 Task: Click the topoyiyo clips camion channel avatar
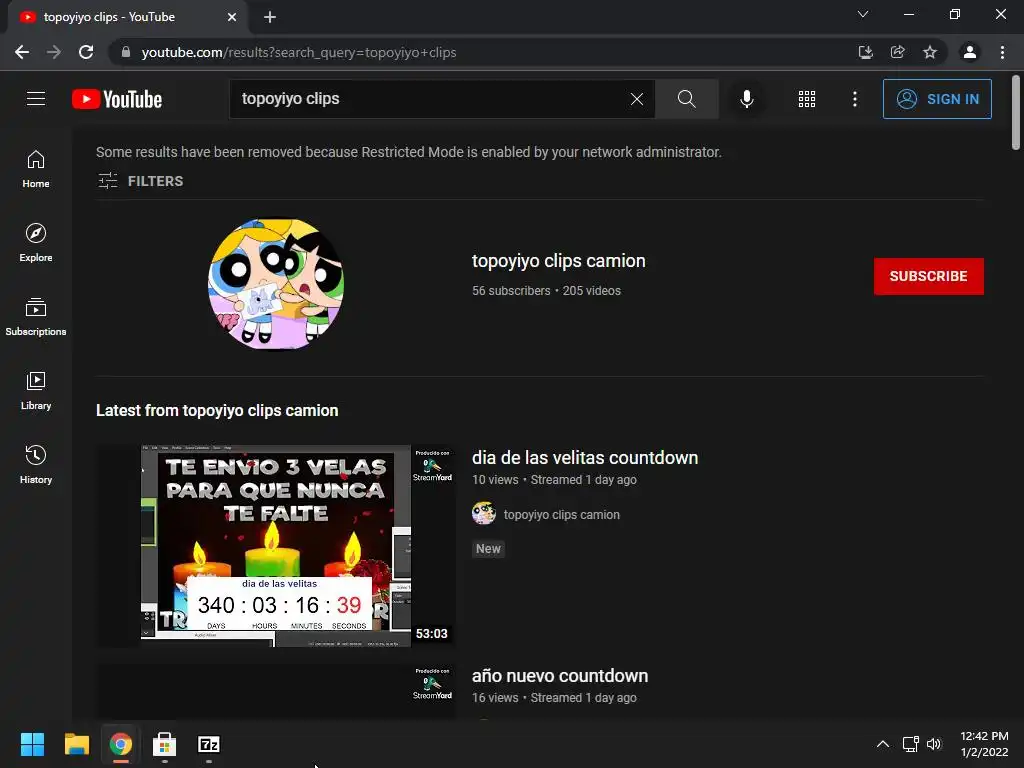276,284
